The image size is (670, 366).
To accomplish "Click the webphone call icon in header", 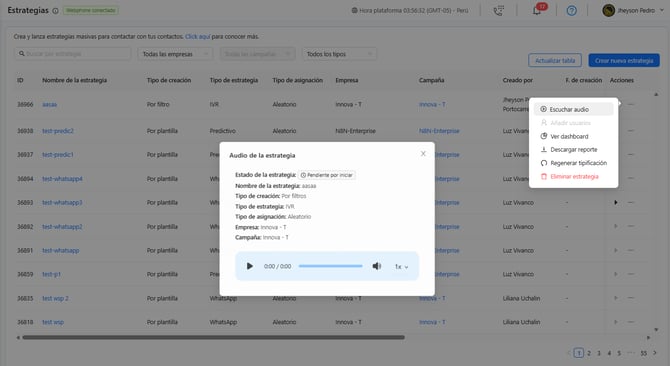I will [498, 11].
